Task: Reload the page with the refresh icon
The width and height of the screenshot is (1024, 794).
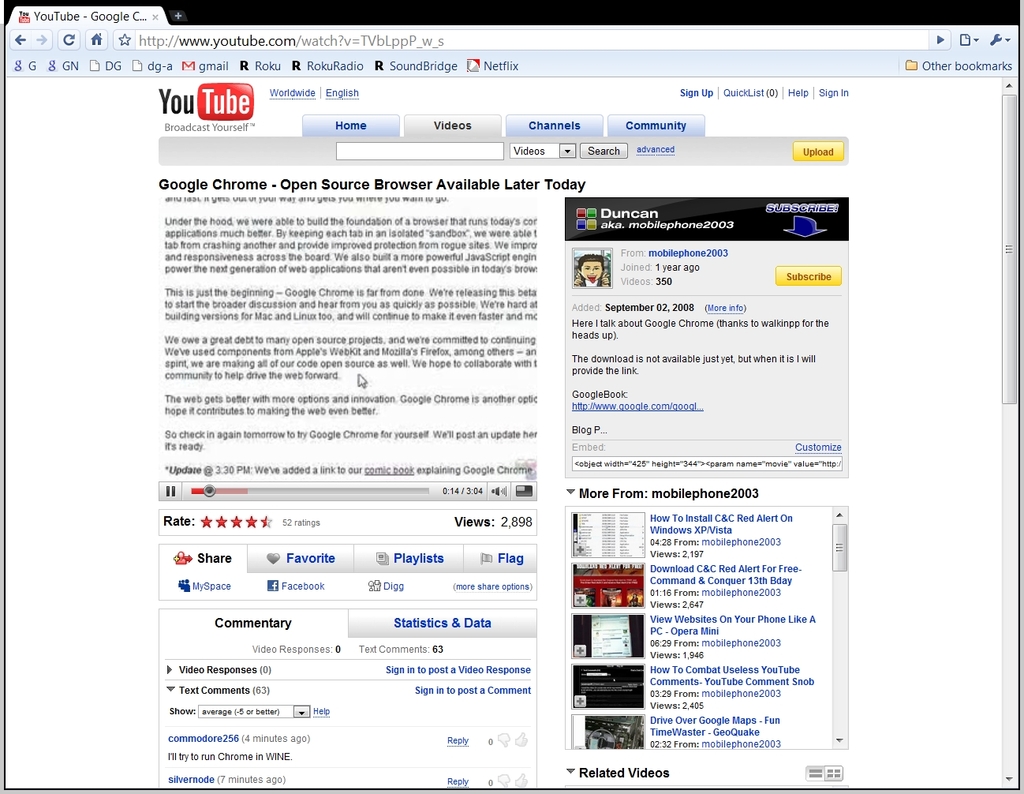Action: click(69, 40)
